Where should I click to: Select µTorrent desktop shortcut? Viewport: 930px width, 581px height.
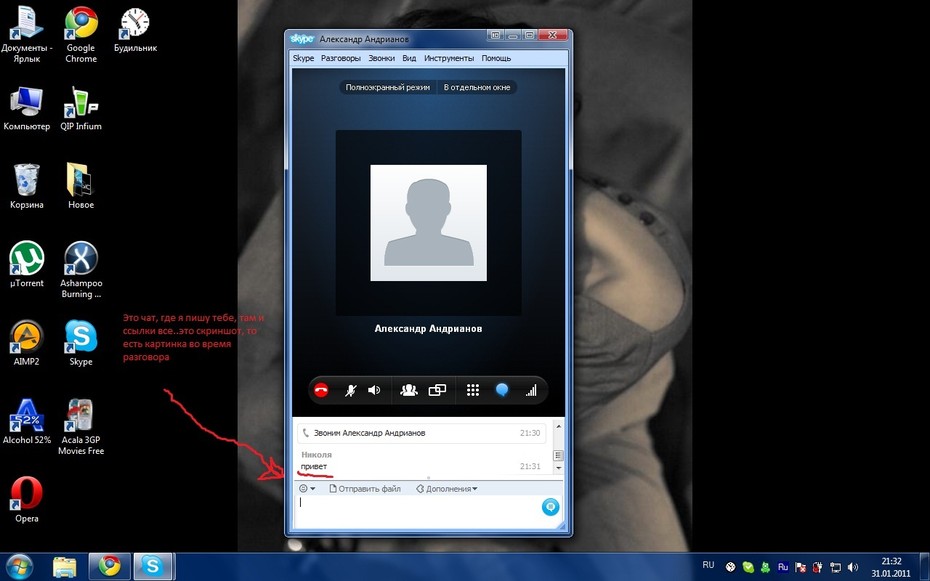27,264
